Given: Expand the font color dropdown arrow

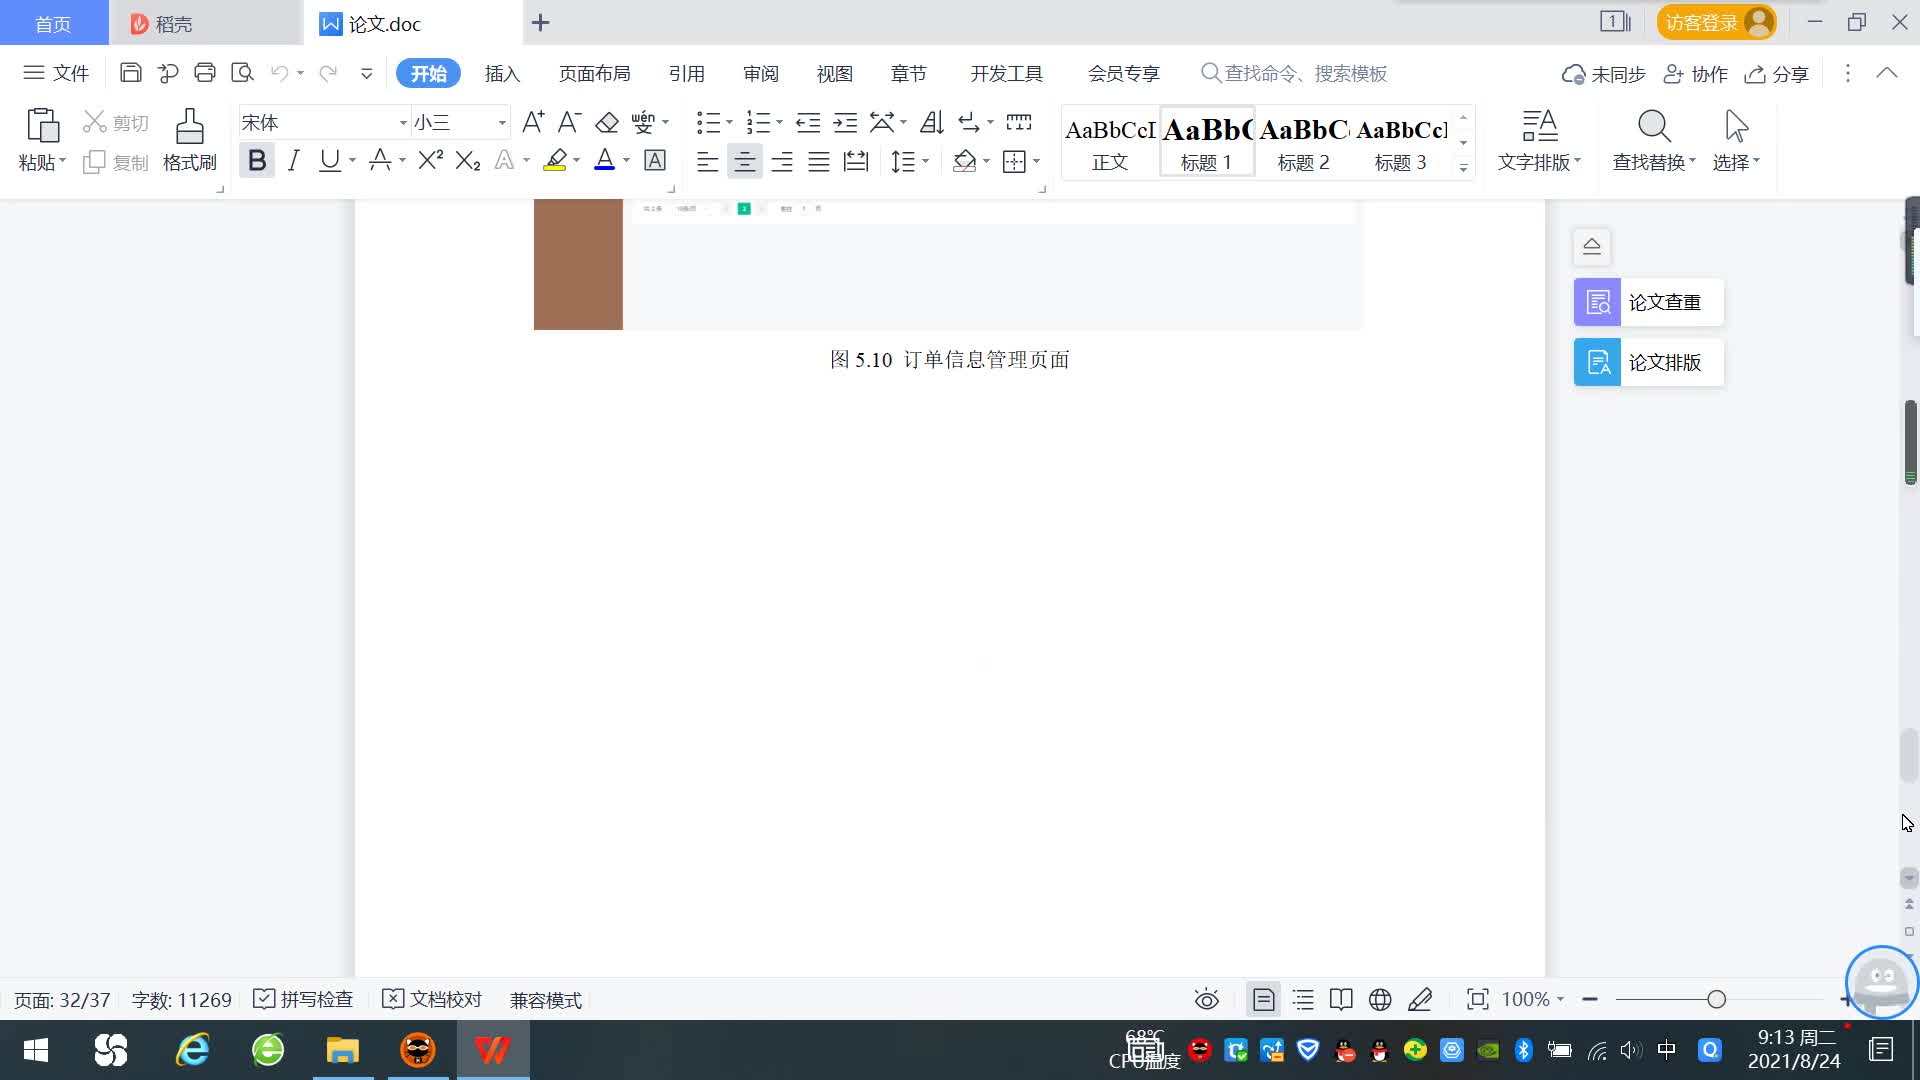Looking at the screenshot, I should tap(627, 160).
